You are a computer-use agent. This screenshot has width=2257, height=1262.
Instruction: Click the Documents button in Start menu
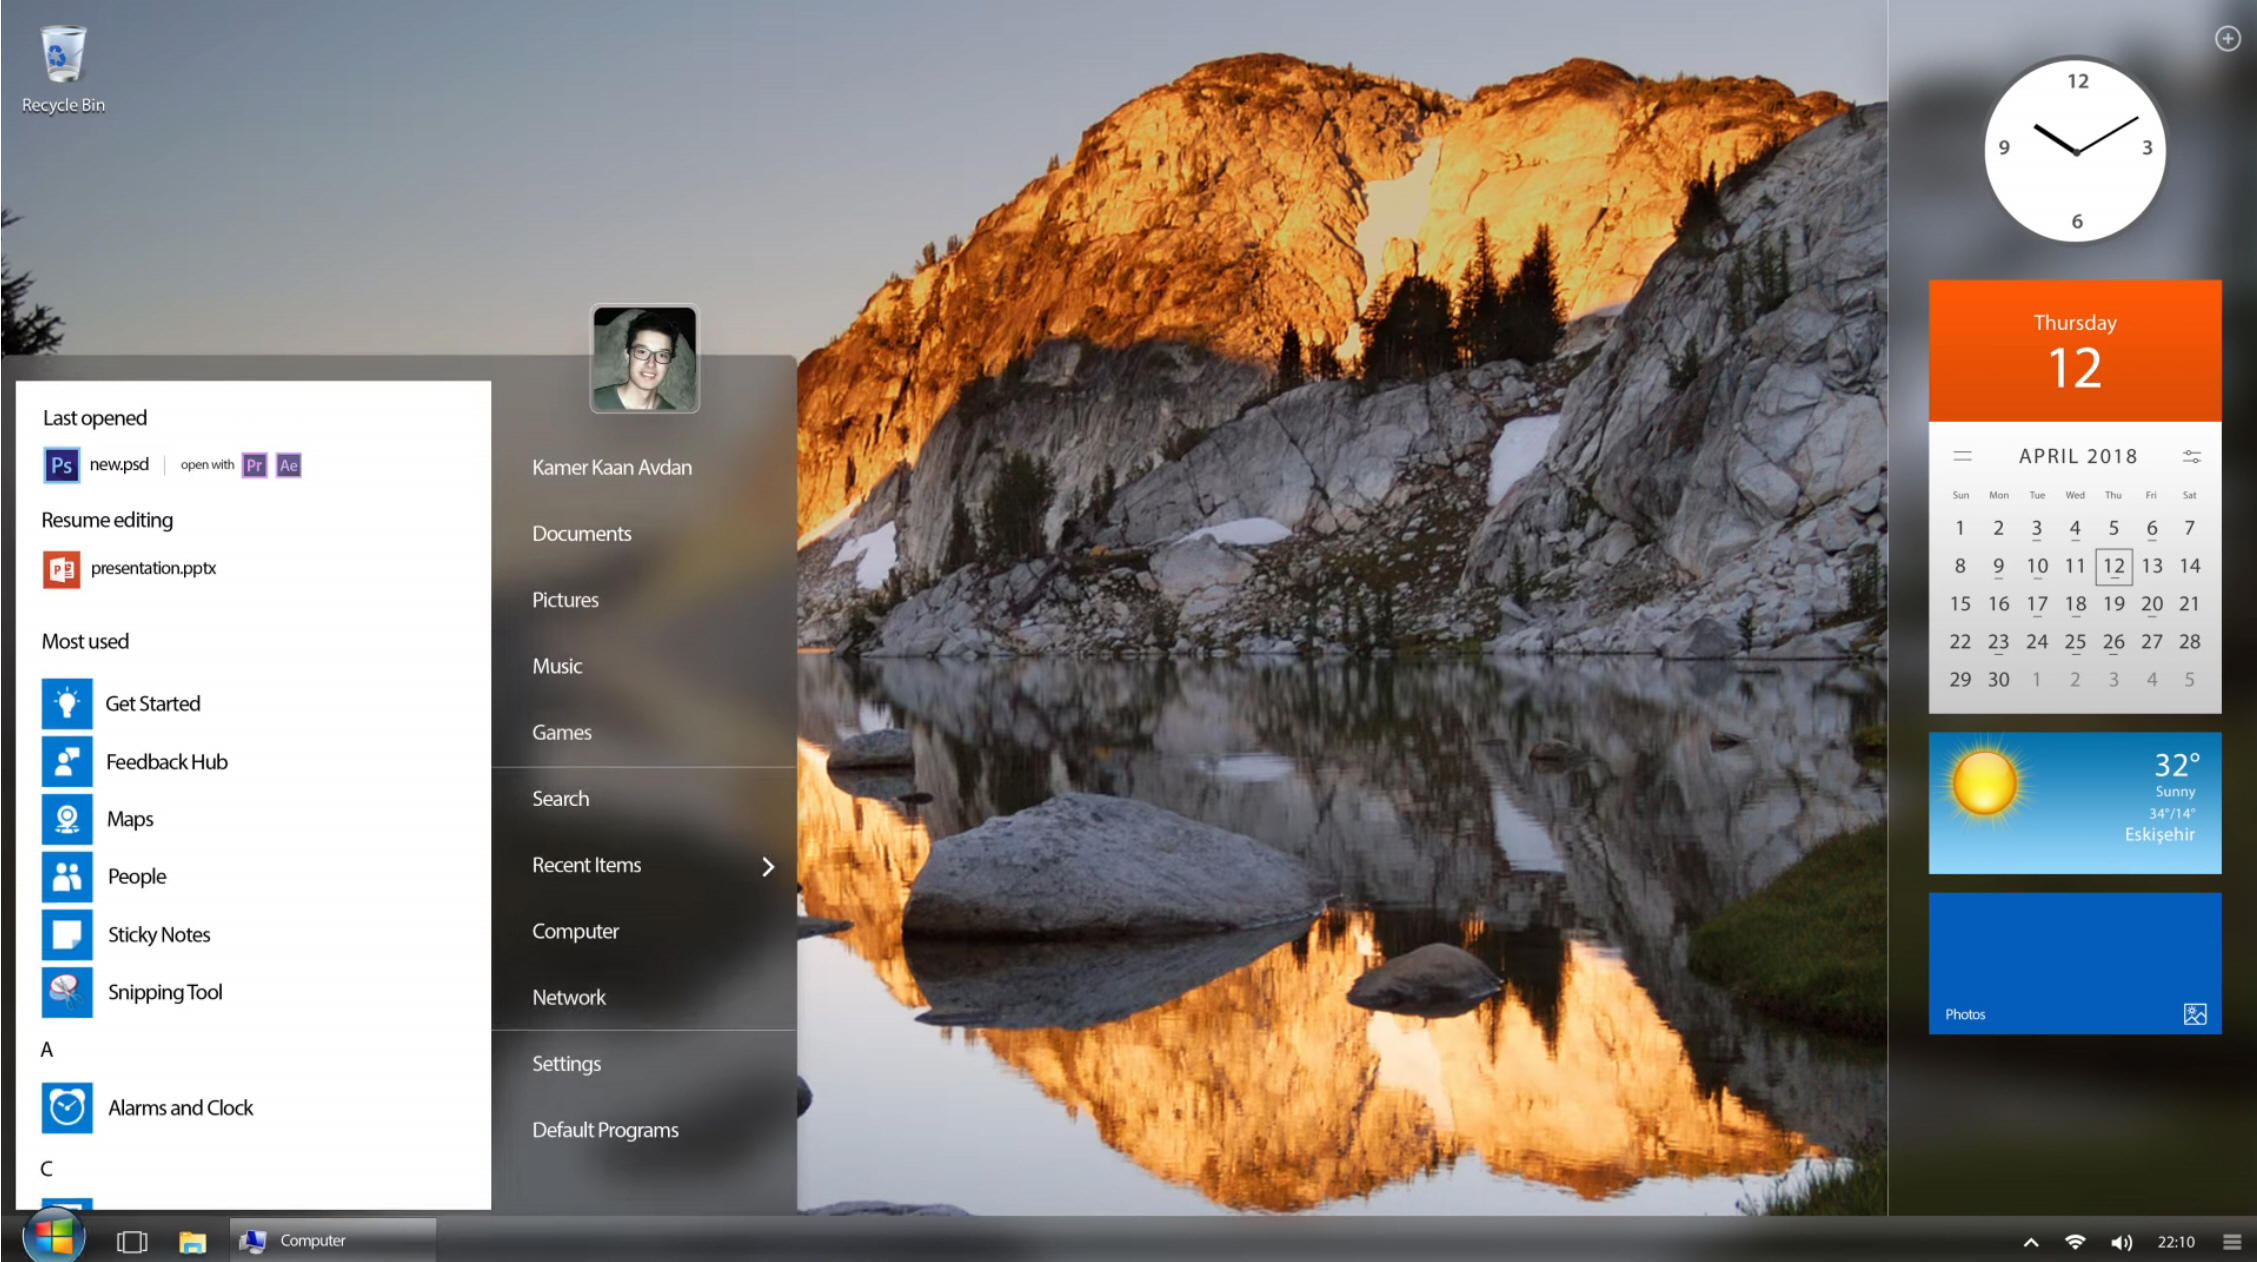580,533
